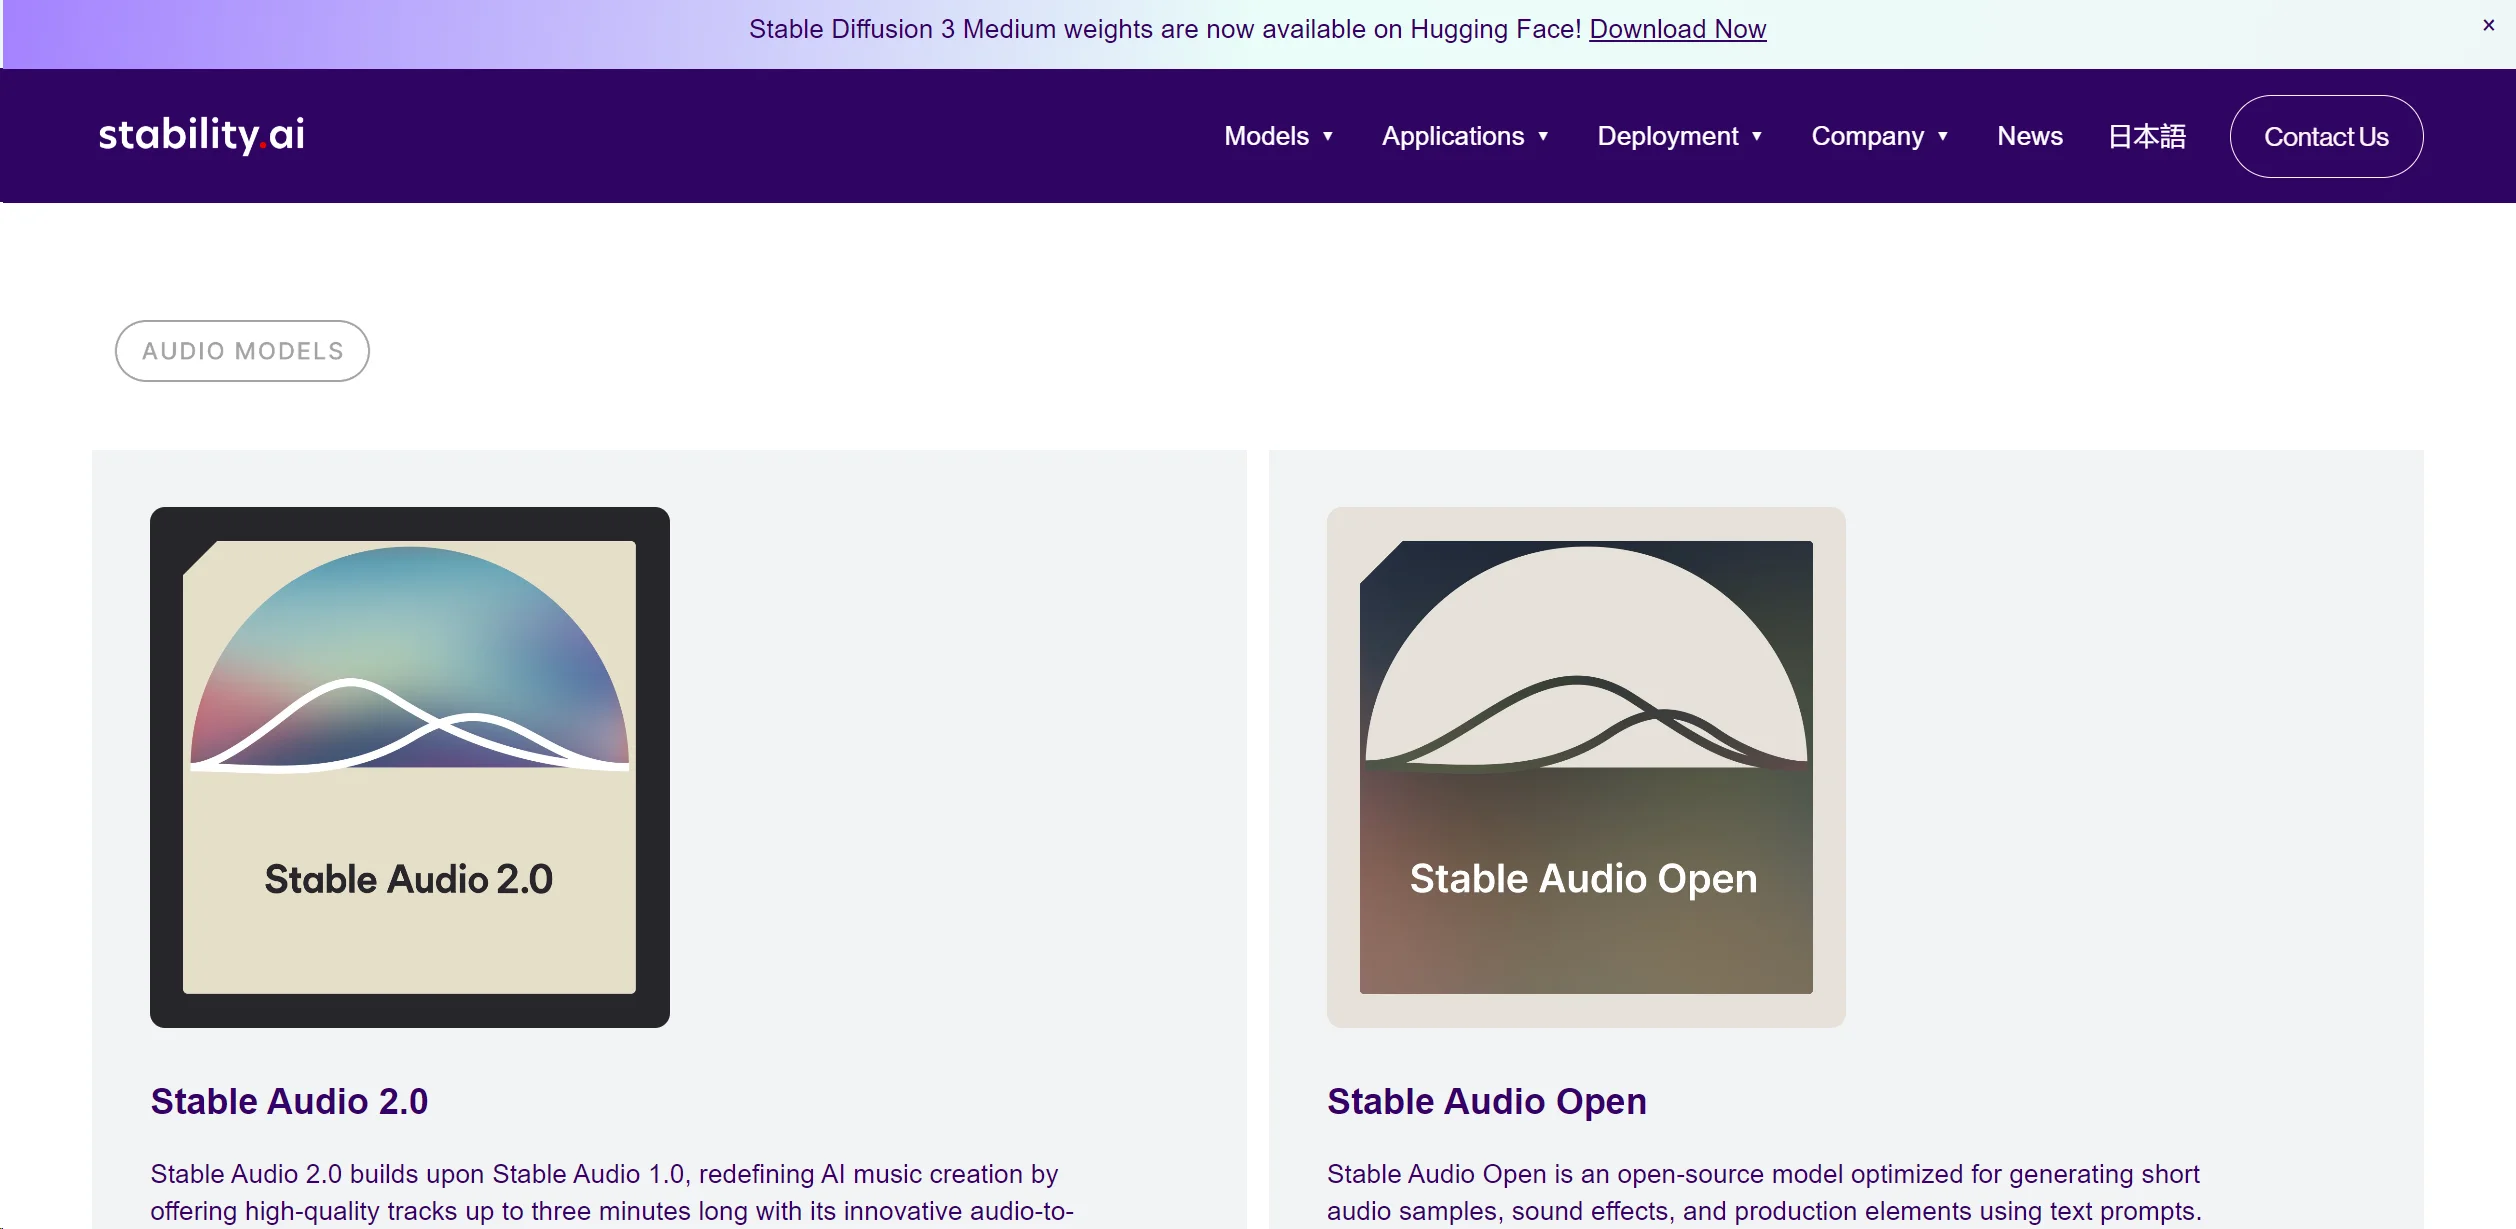This screenshot has width=2516, height=1229.
Task: Open the News page
Action: point(2029,136)
